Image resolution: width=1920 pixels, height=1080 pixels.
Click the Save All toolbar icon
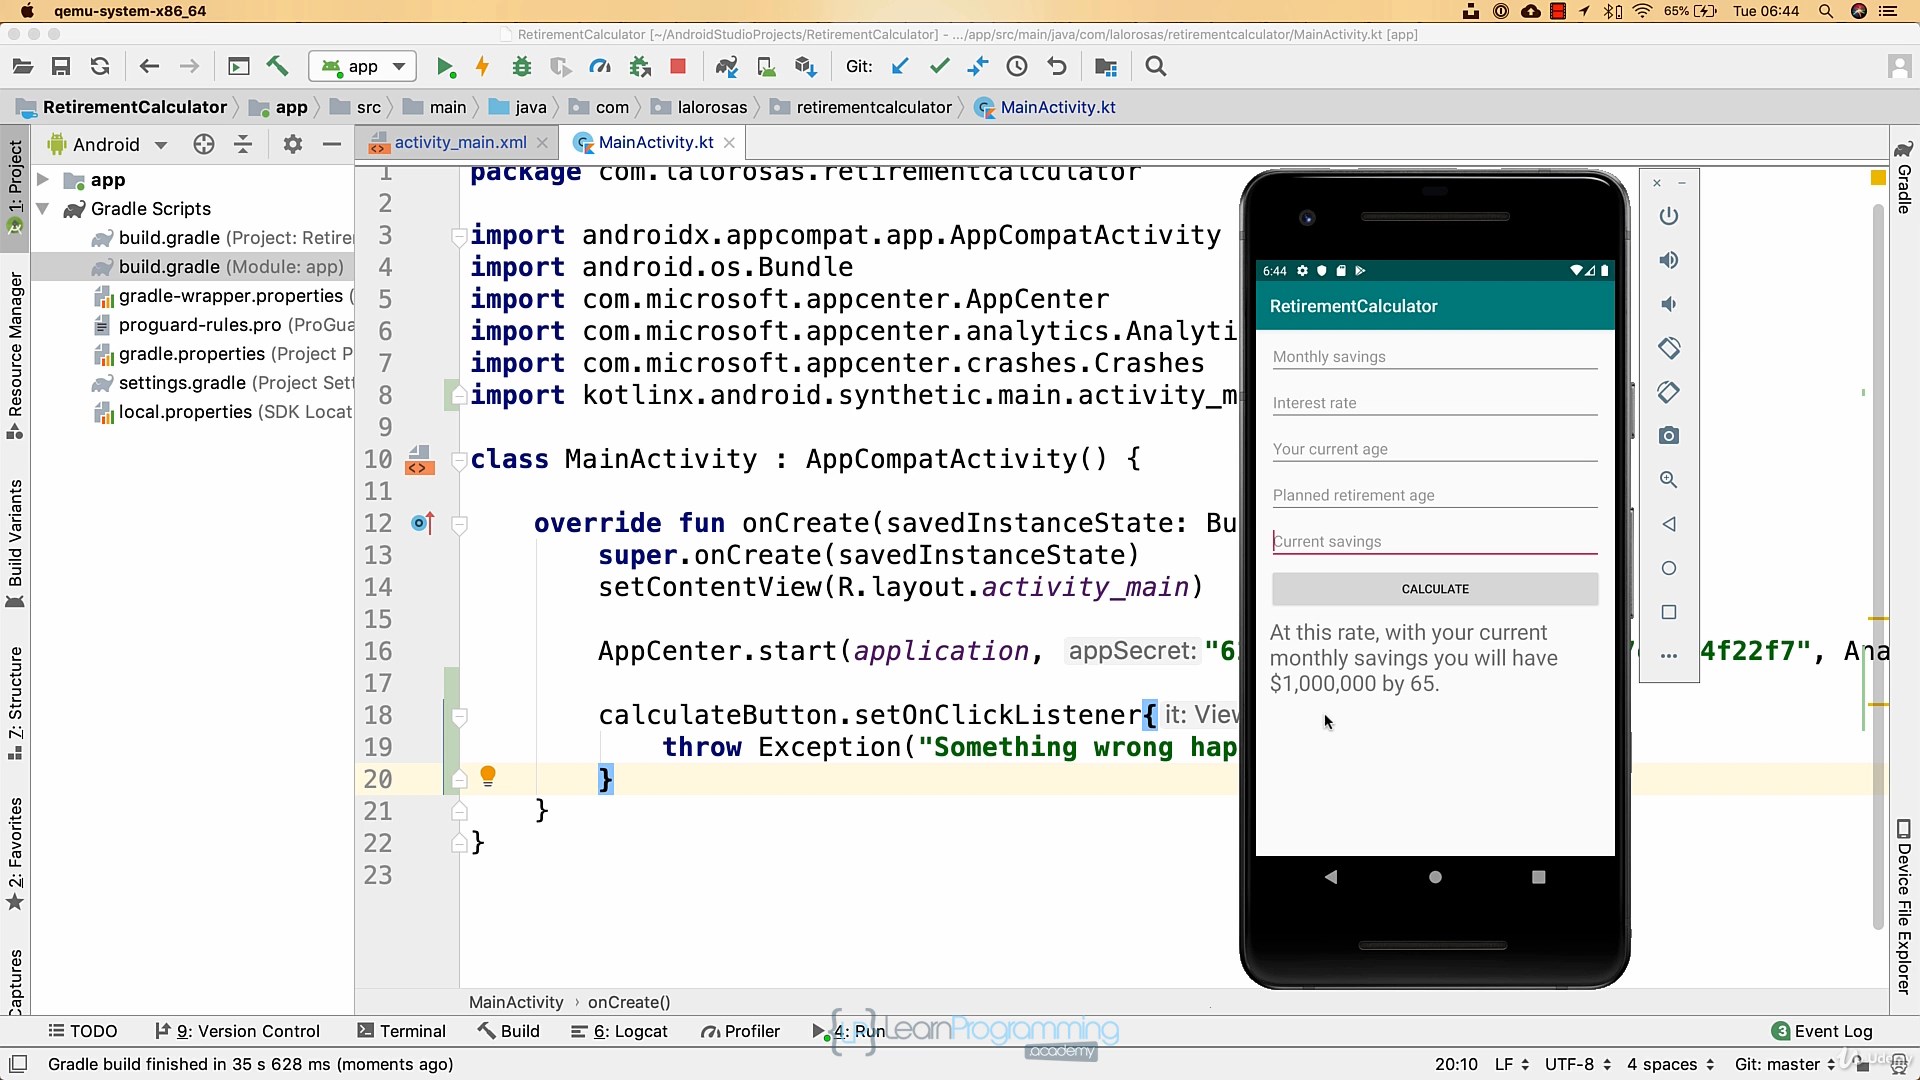[x=61, y=67]
